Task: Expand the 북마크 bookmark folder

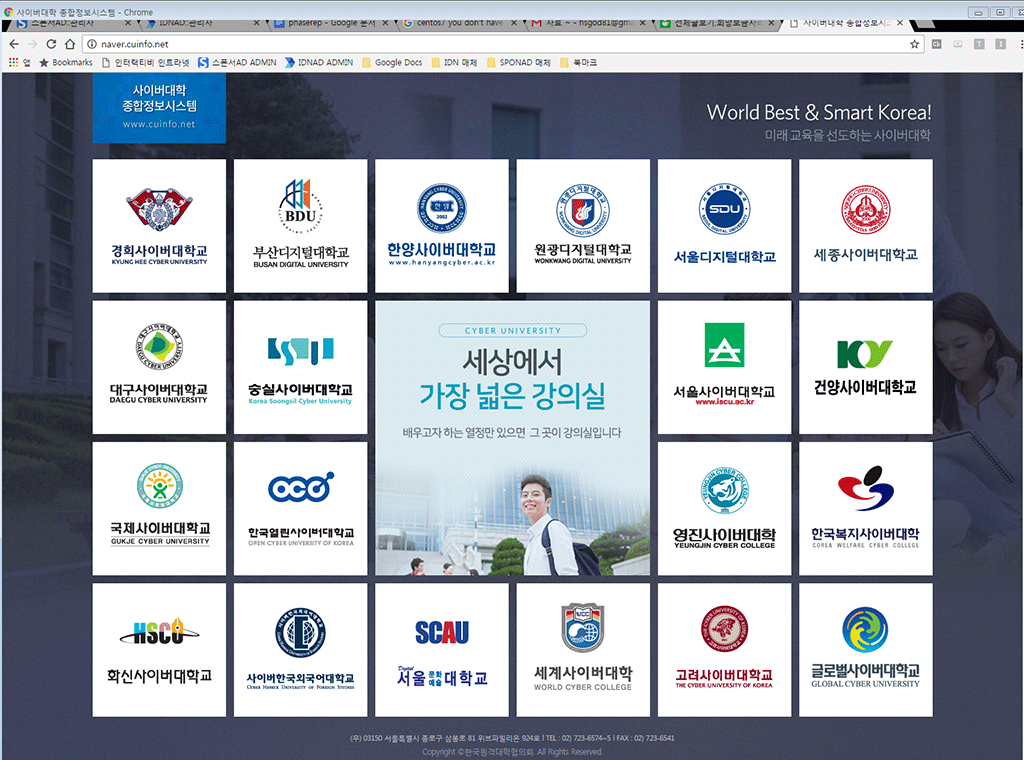Action: [x=579, y=63]
